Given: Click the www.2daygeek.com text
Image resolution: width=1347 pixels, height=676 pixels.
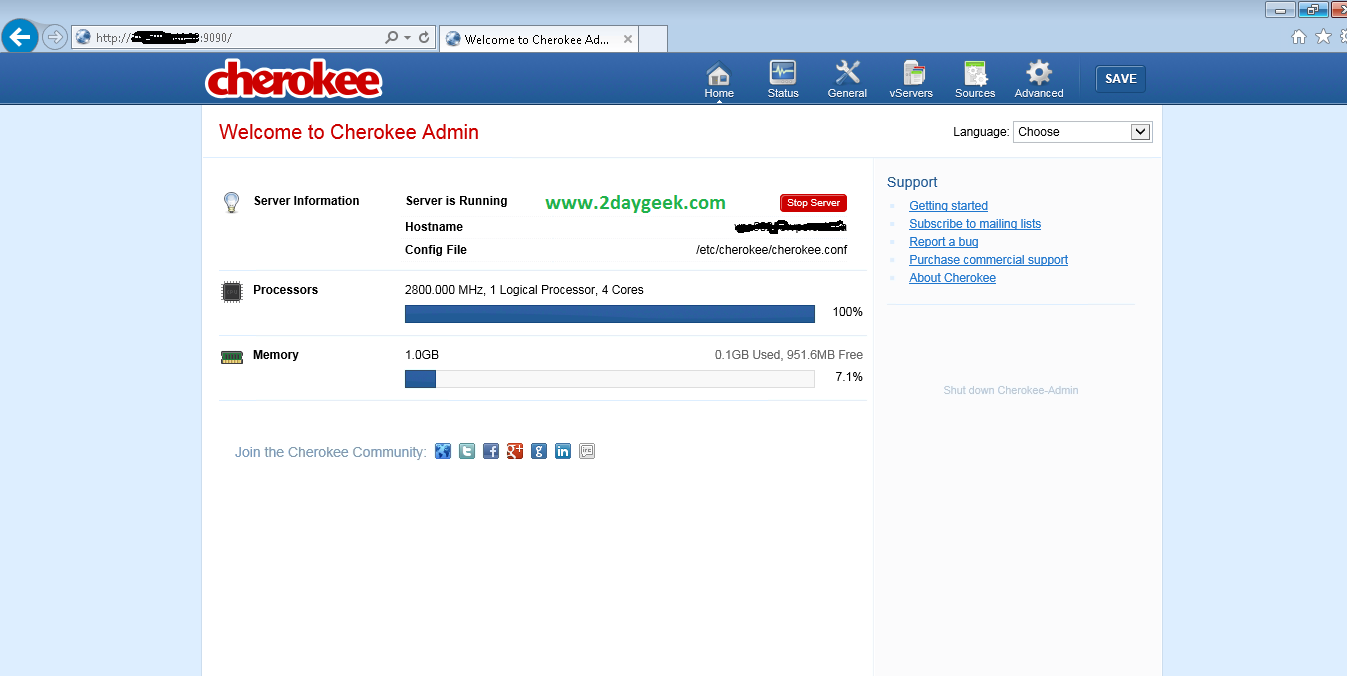Looking at the screenshot, I should (x=635, y=203).
